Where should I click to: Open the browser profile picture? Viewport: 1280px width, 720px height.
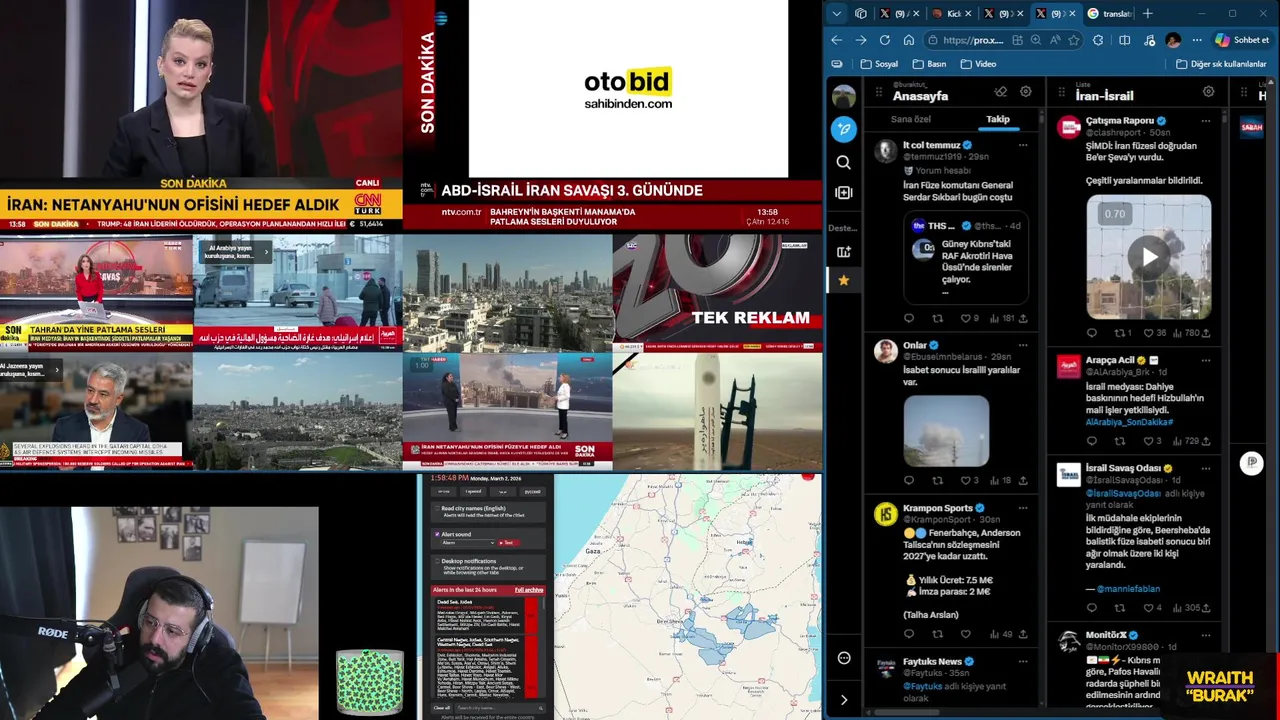[x=1173, y=40]
